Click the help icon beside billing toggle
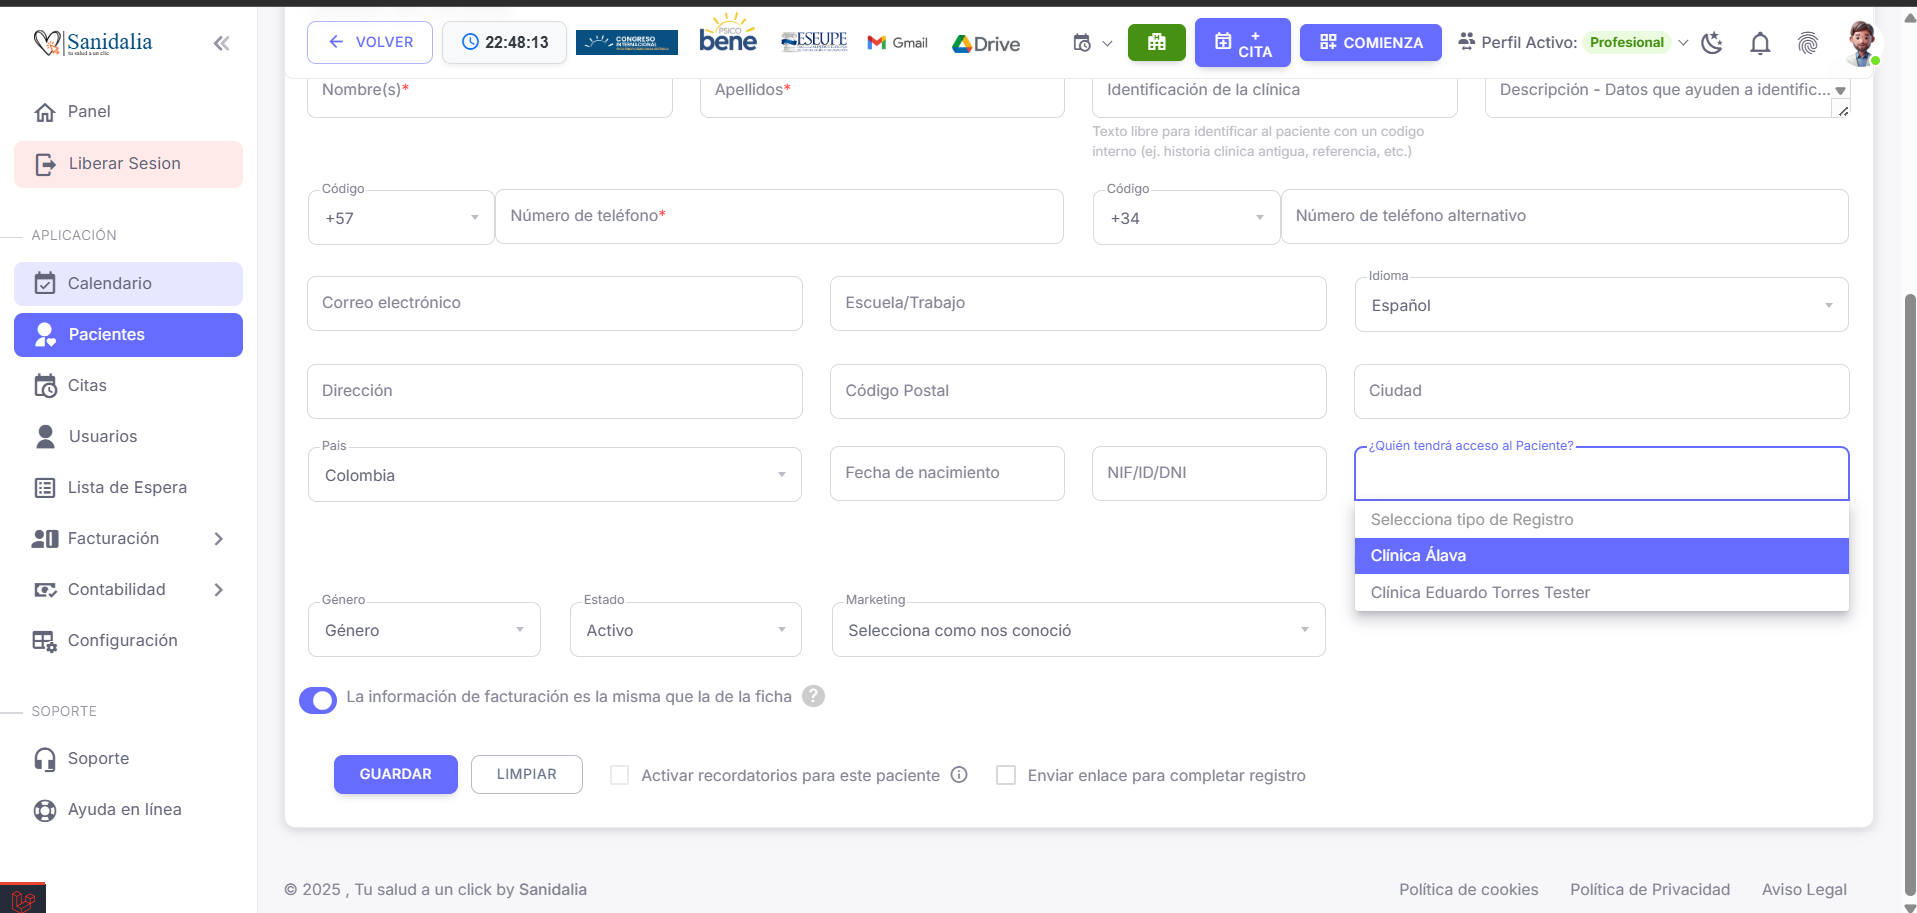The width and height of the screenshot is (1917, 913). [814, 696]
